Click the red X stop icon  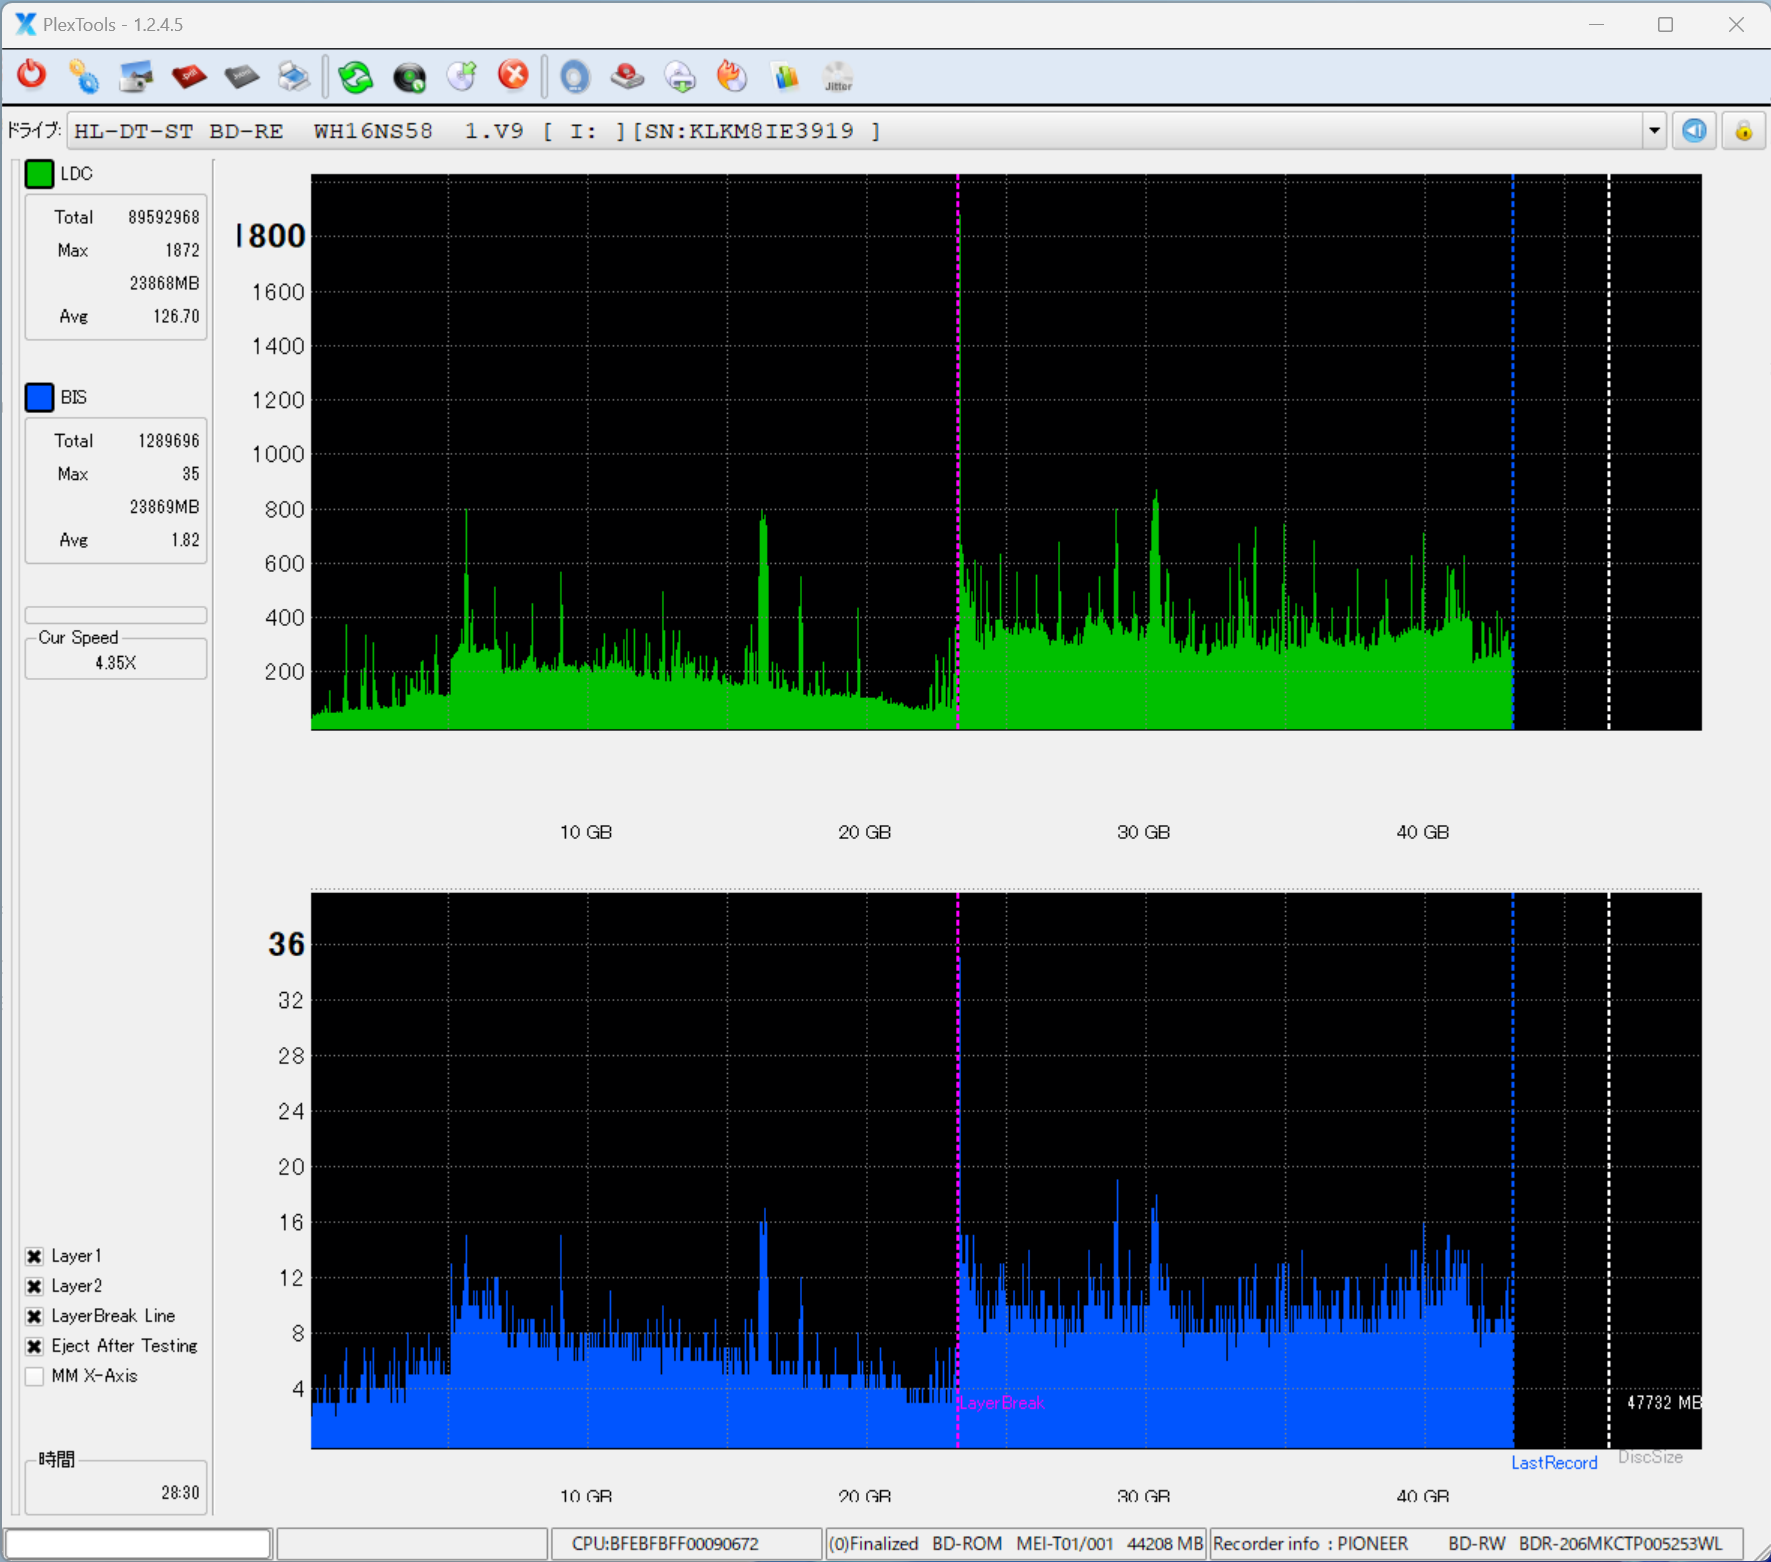[513, 76]
